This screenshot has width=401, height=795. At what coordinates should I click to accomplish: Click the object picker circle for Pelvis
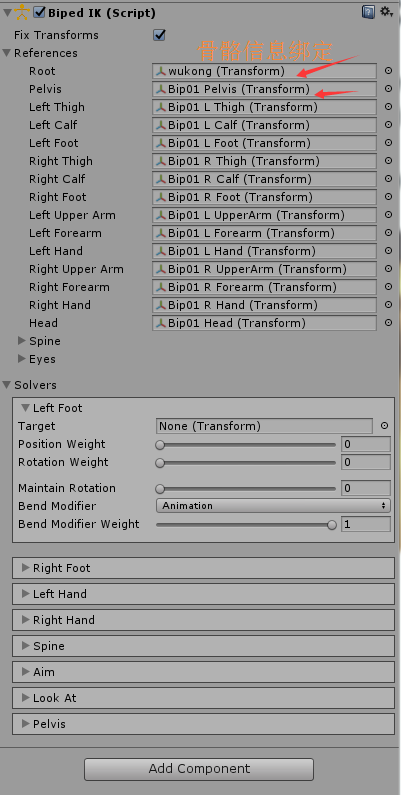pos(389,89)
